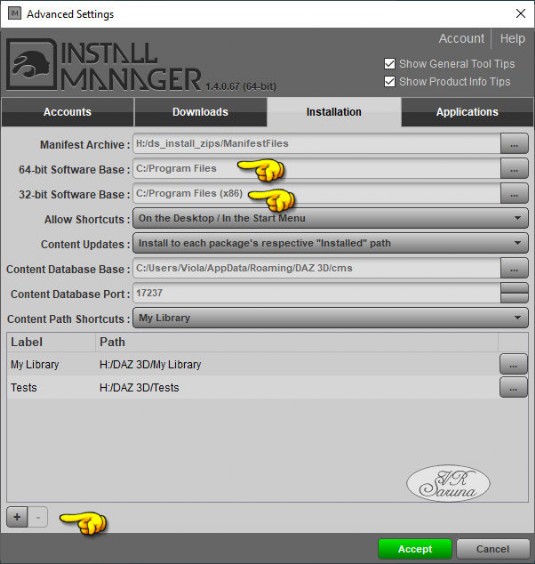Cancel the settings dialog
The width and height of the screenshot is (535, 564).
(x=493, y=549)
